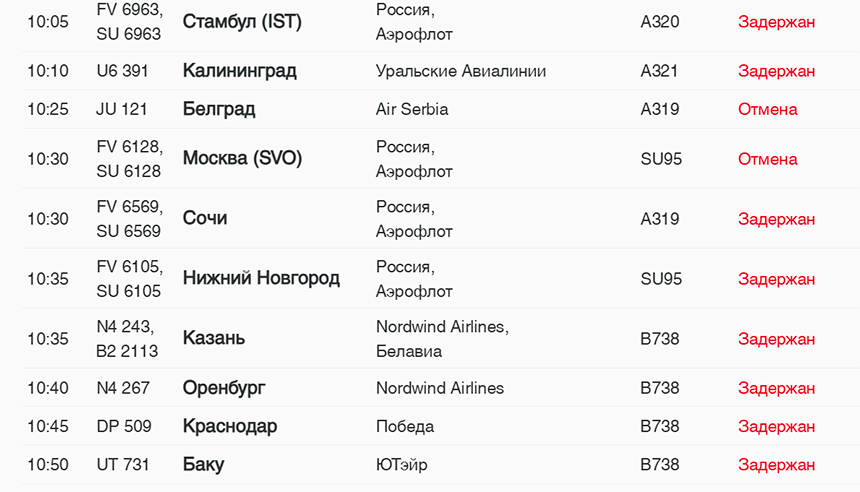Image resolution: width=860 pixels, height=492 pixels.
Task: Open the Баку flight details
Action: coord(203,465)
